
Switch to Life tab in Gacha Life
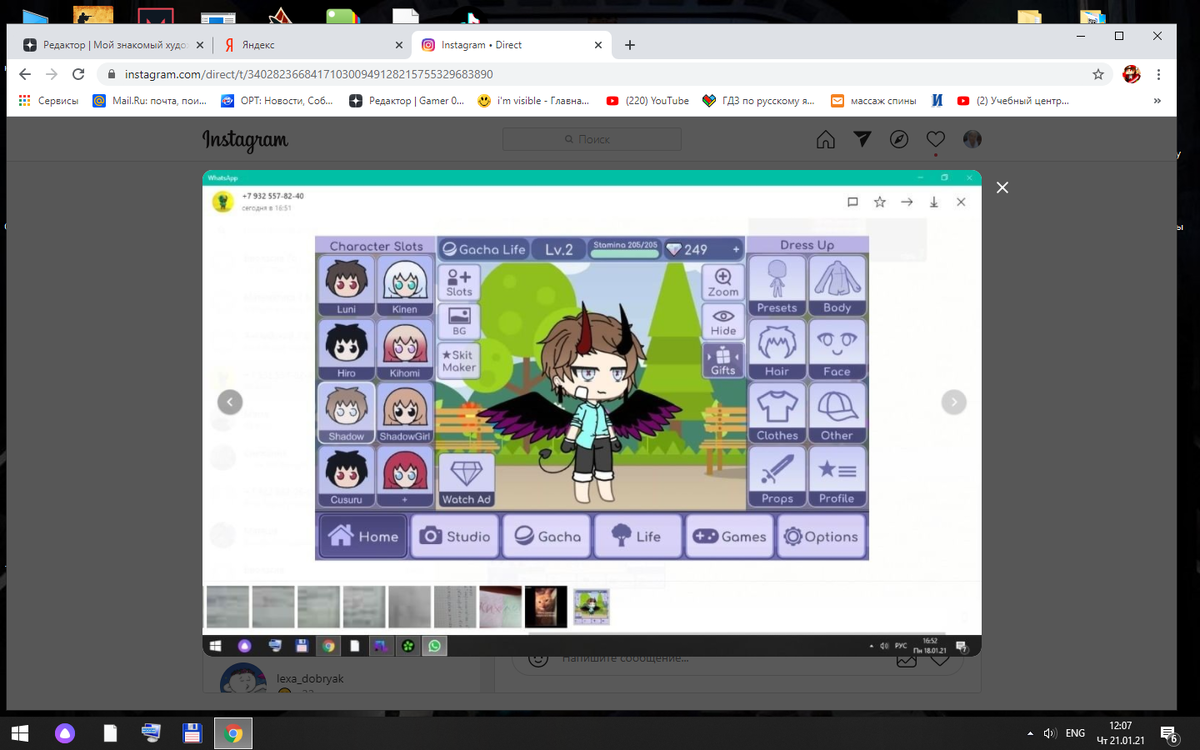637,536
